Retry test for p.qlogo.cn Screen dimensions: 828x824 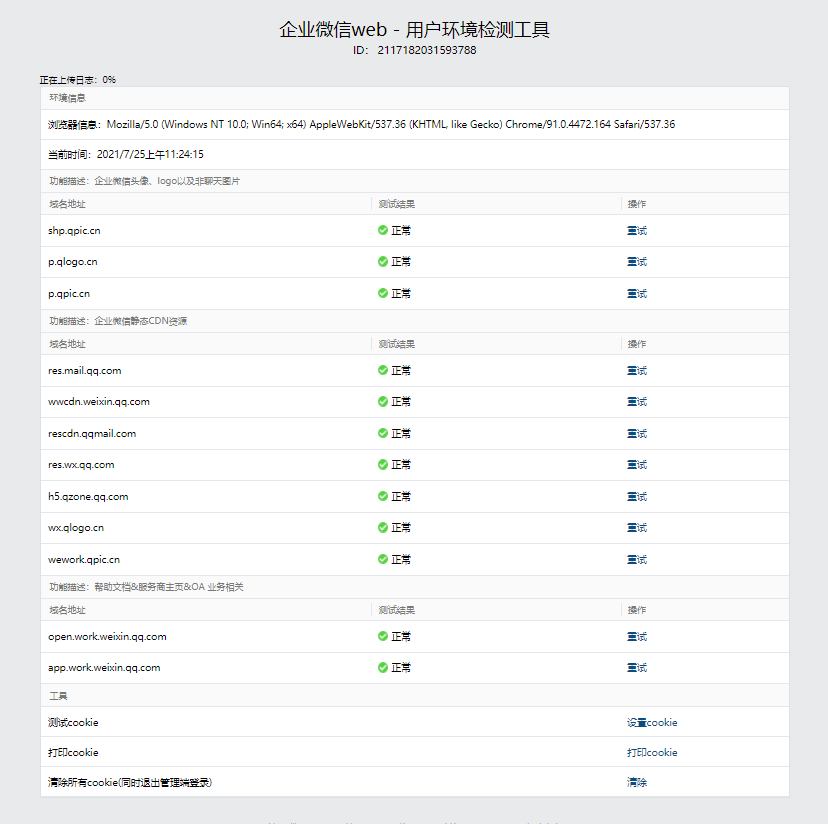pyautogui.click(x=637, y=261)
